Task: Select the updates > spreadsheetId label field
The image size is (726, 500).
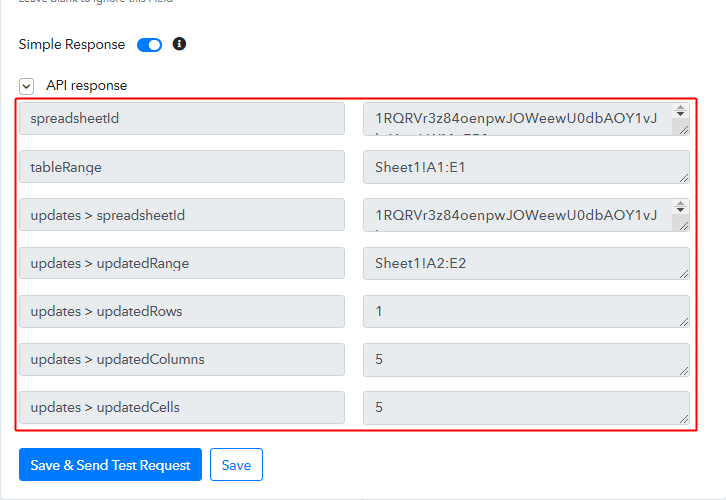Action: click(182, 215)
